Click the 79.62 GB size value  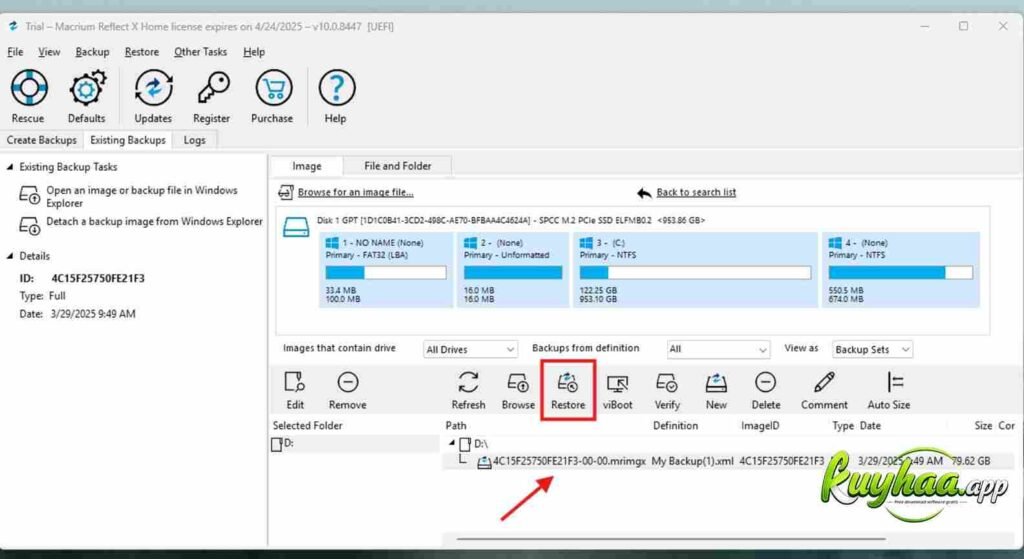point(970,461)
